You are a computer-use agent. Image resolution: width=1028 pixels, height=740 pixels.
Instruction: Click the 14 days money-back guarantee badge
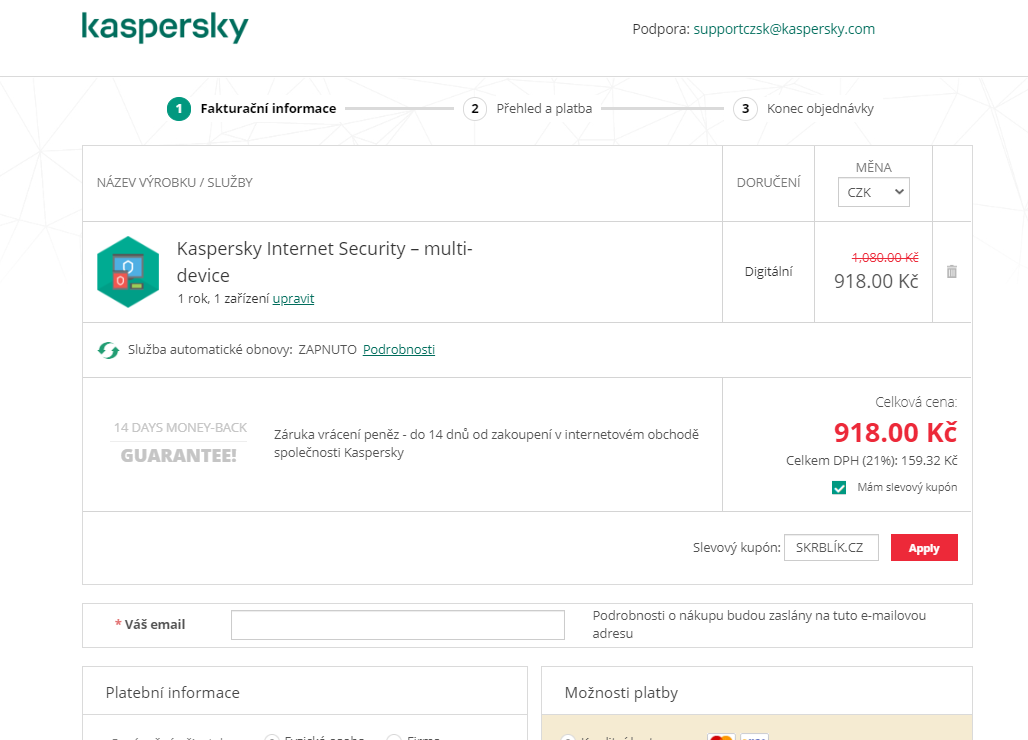pyautogui.click(x=180, y=442)
